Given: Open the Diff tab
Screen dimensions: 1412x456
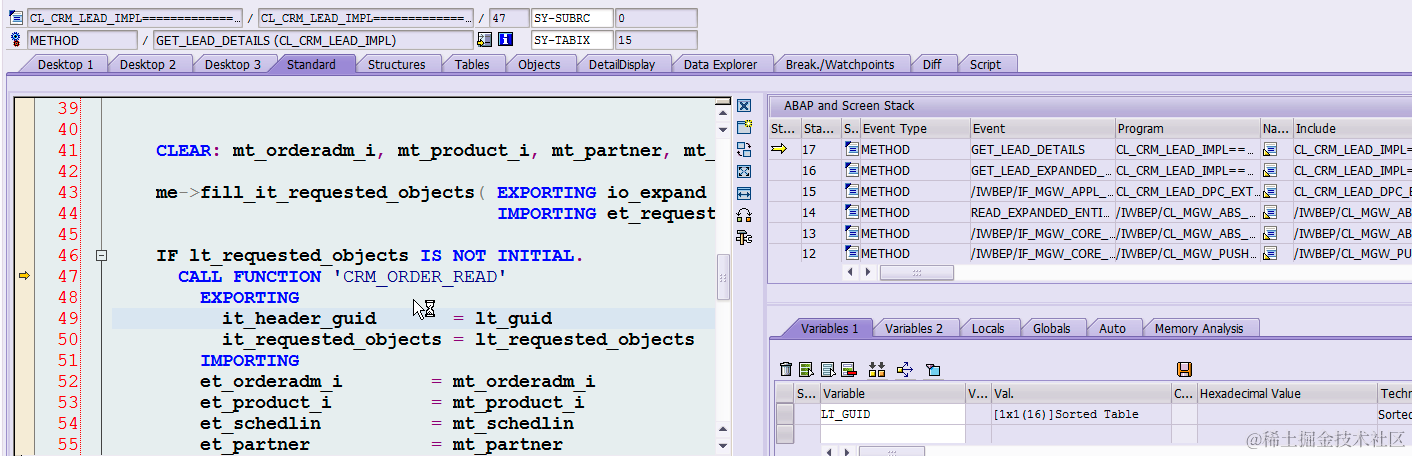Looking at the screenshot, I should (x=932, y=64).
